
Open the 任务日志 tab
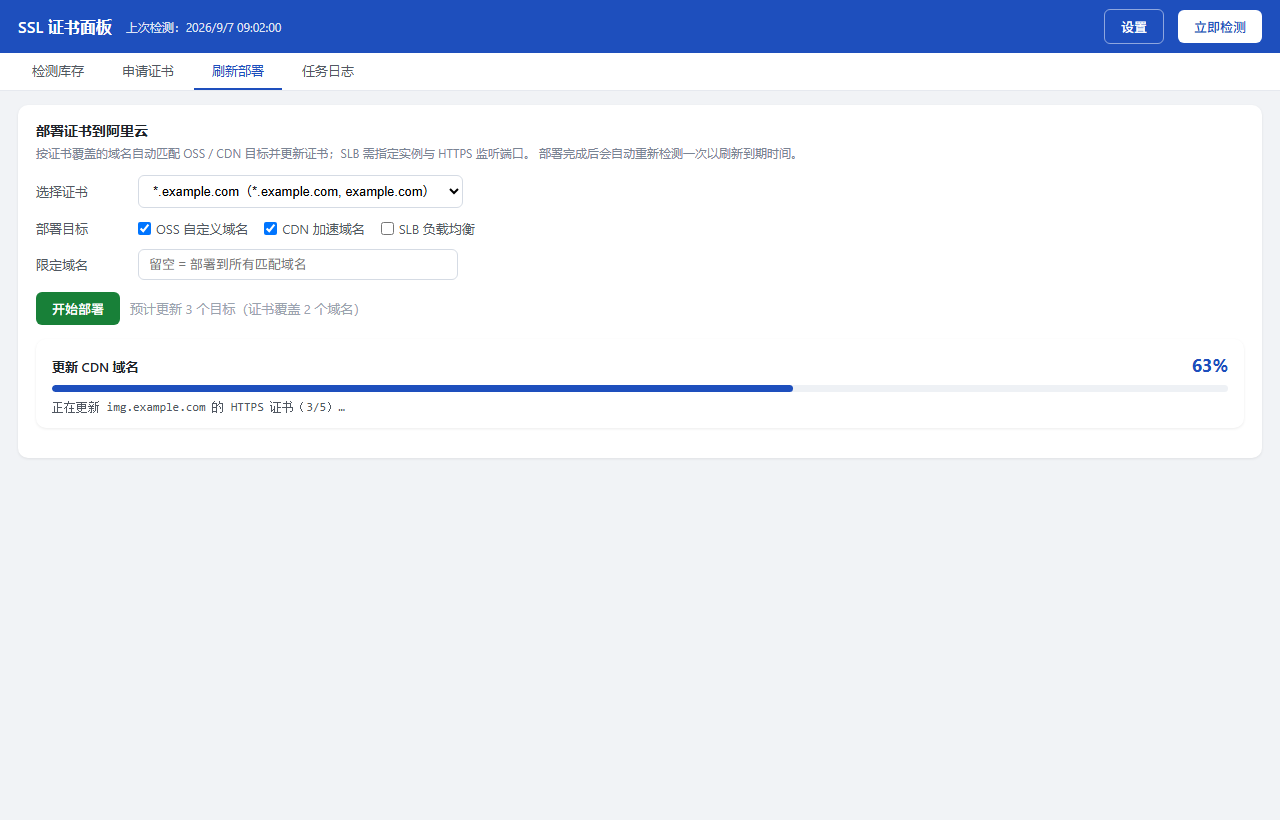[328, 71]
